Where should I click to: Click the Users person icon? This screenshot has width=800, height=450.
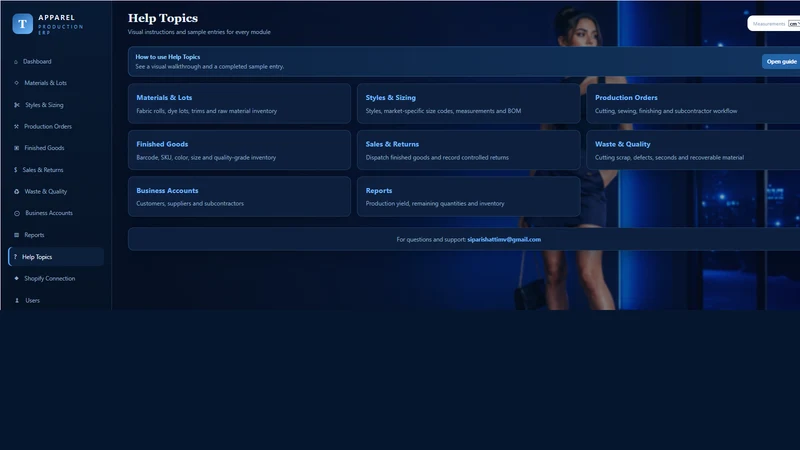coord(17,301)
